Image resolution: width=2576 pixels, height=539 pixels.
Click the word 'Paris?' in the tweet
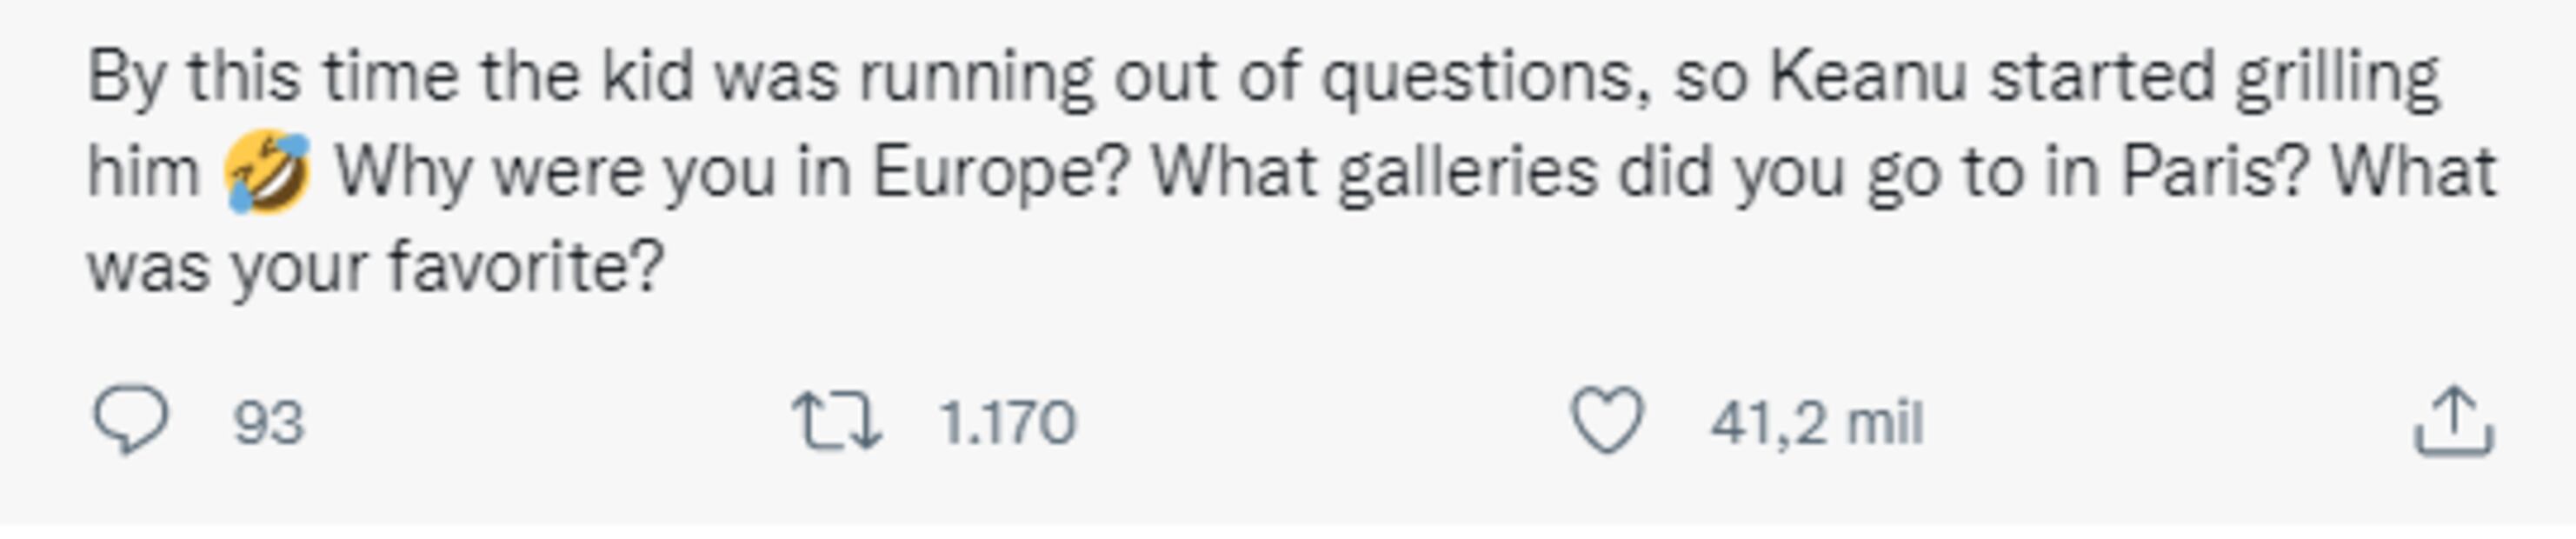2215,172
